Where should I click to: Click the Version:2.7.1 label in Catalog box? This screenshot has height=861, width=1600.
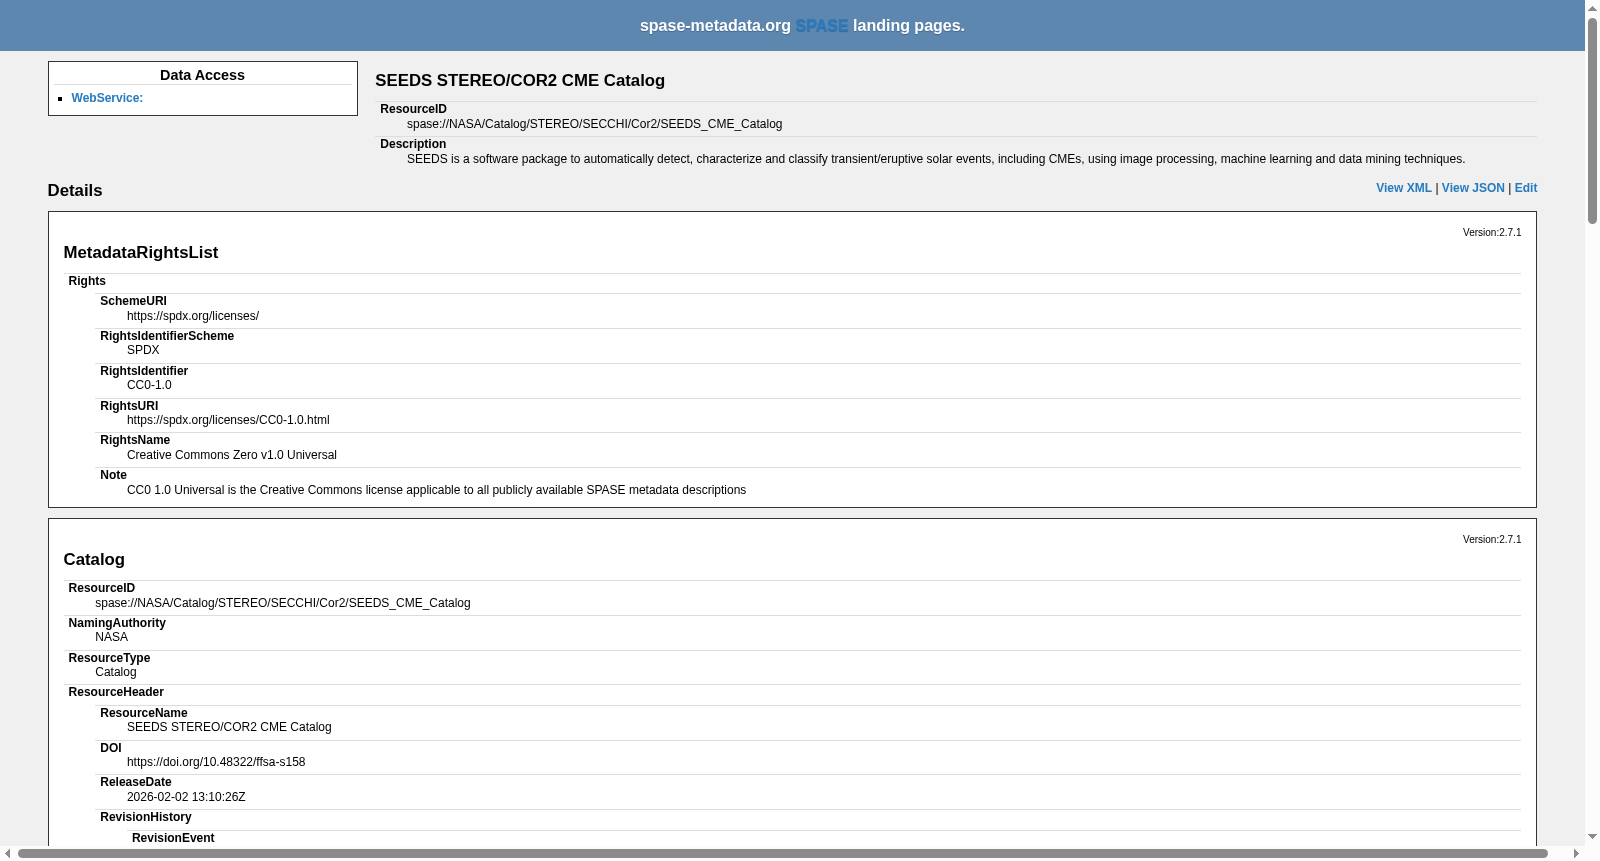pos(1492,539)
